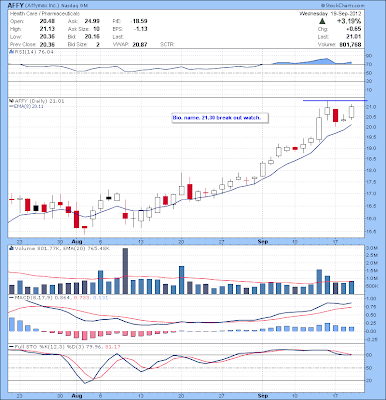The height and width of the screenshot is (400, 386).
Task: Click the AFFY (Daily) price legend icon
Action: tap(11, 101)
